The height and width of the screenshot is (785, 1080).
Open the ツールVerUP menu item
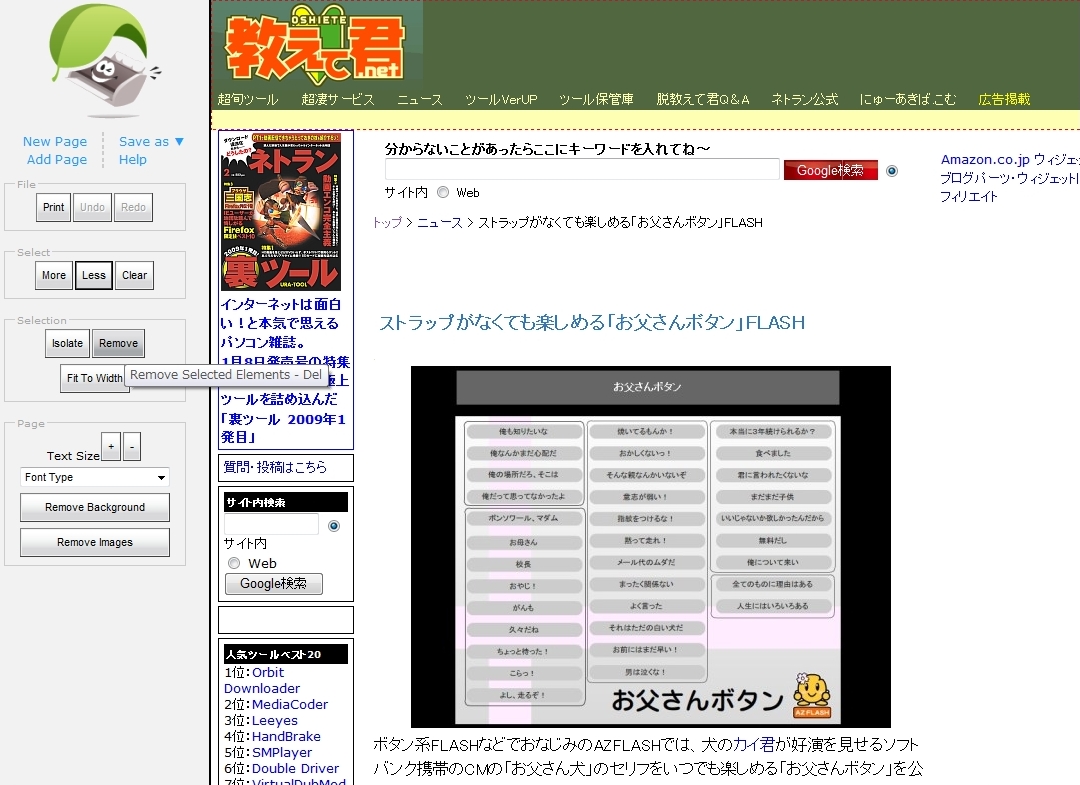pyautogui.click(x=501, y=99)
